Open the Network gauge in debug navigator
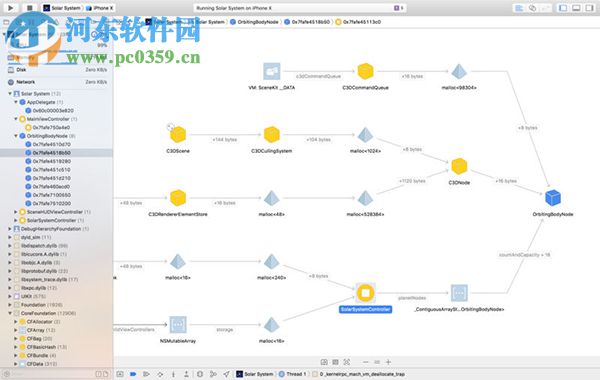Image resolution: width=600 pixels, height=380 pixels. point(57,82)
